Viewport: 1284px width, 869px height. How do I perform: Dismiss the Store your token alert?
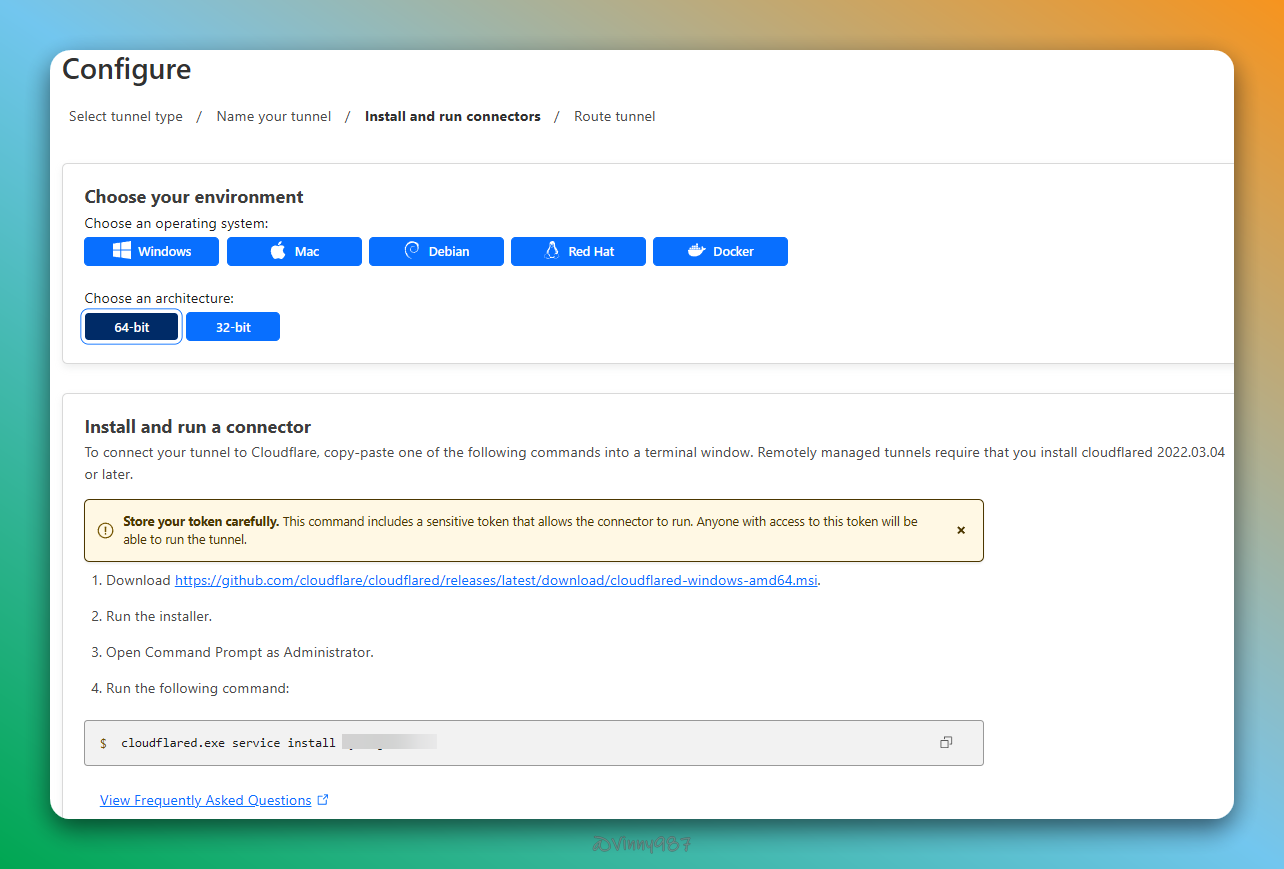[x=961, y=530]
